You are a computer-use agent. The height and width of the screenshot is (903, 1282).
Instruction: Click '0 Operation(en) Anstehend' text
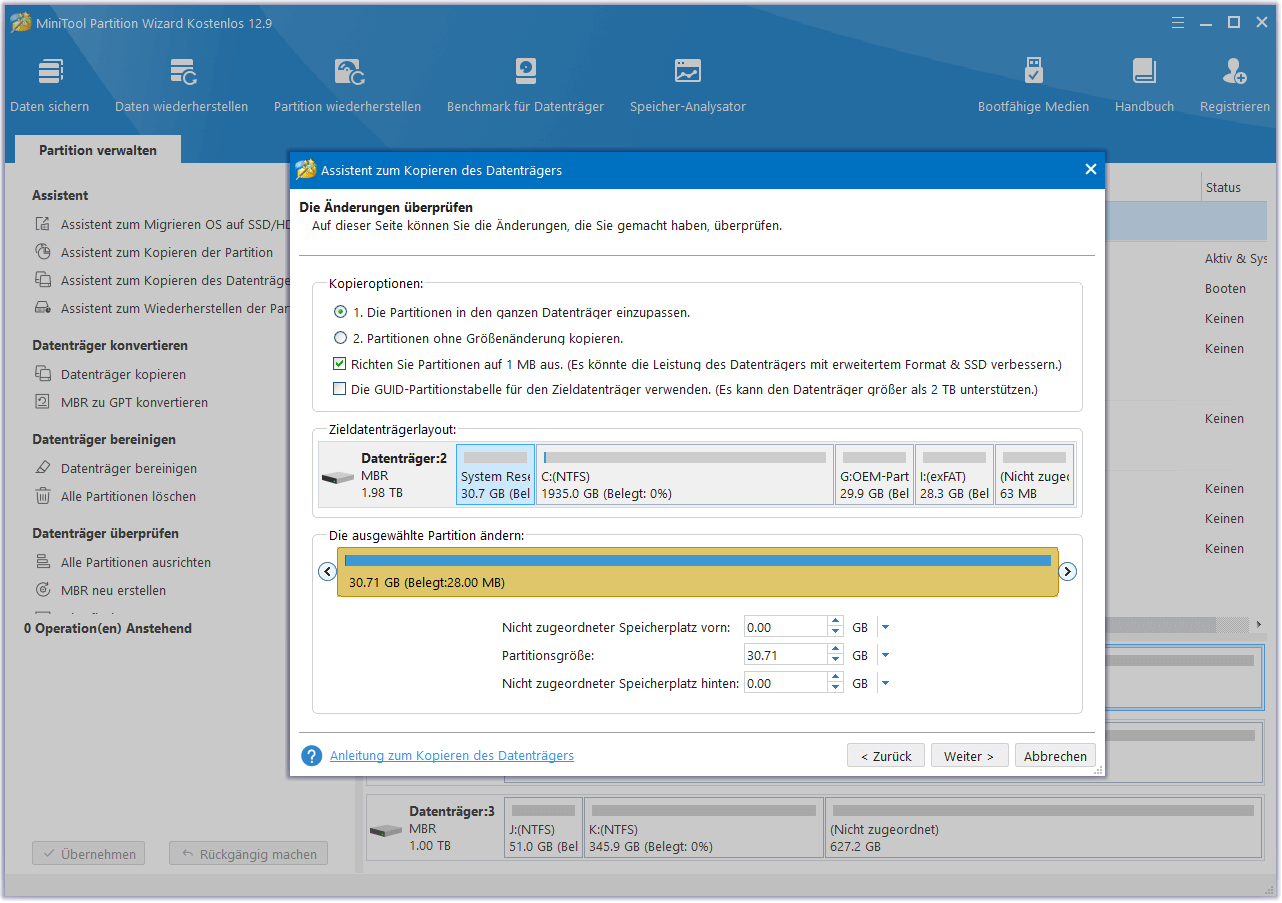tap(108, 629)
